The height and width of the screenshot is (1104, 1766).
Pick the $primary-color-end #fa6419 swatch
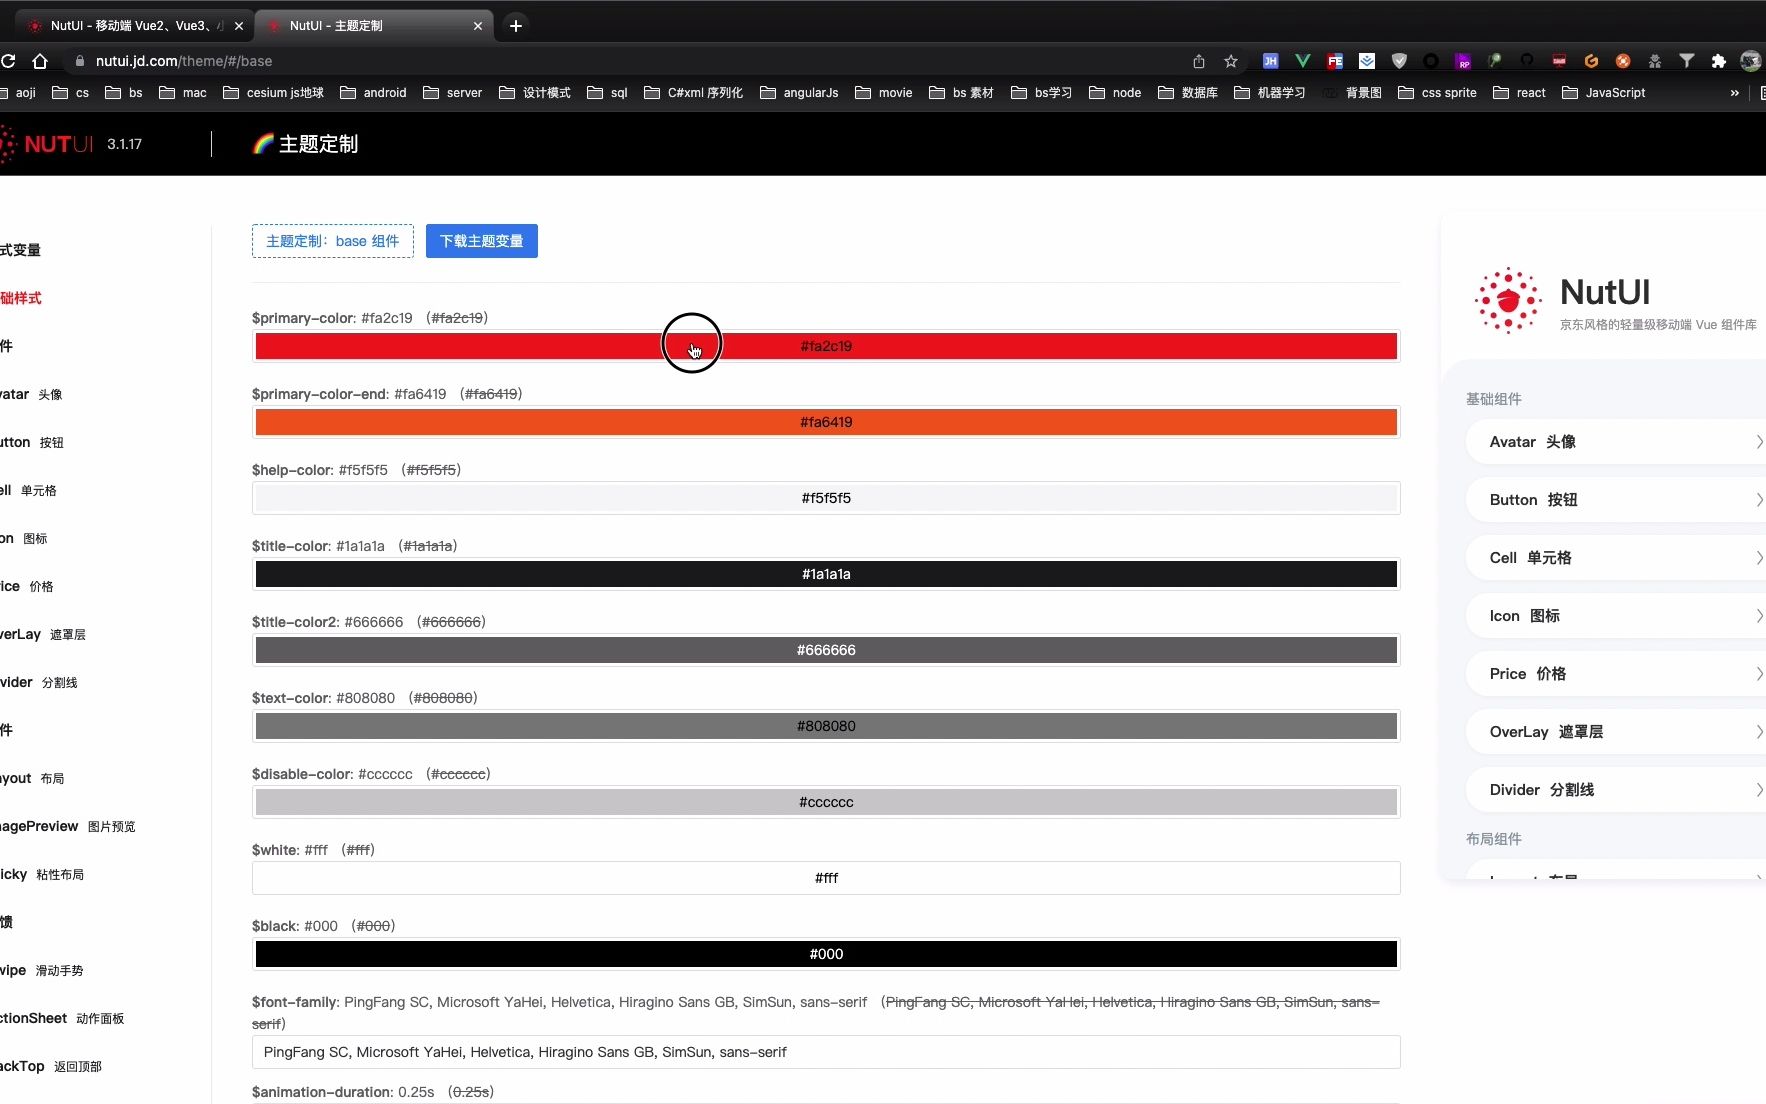click(x=826, y=422)
